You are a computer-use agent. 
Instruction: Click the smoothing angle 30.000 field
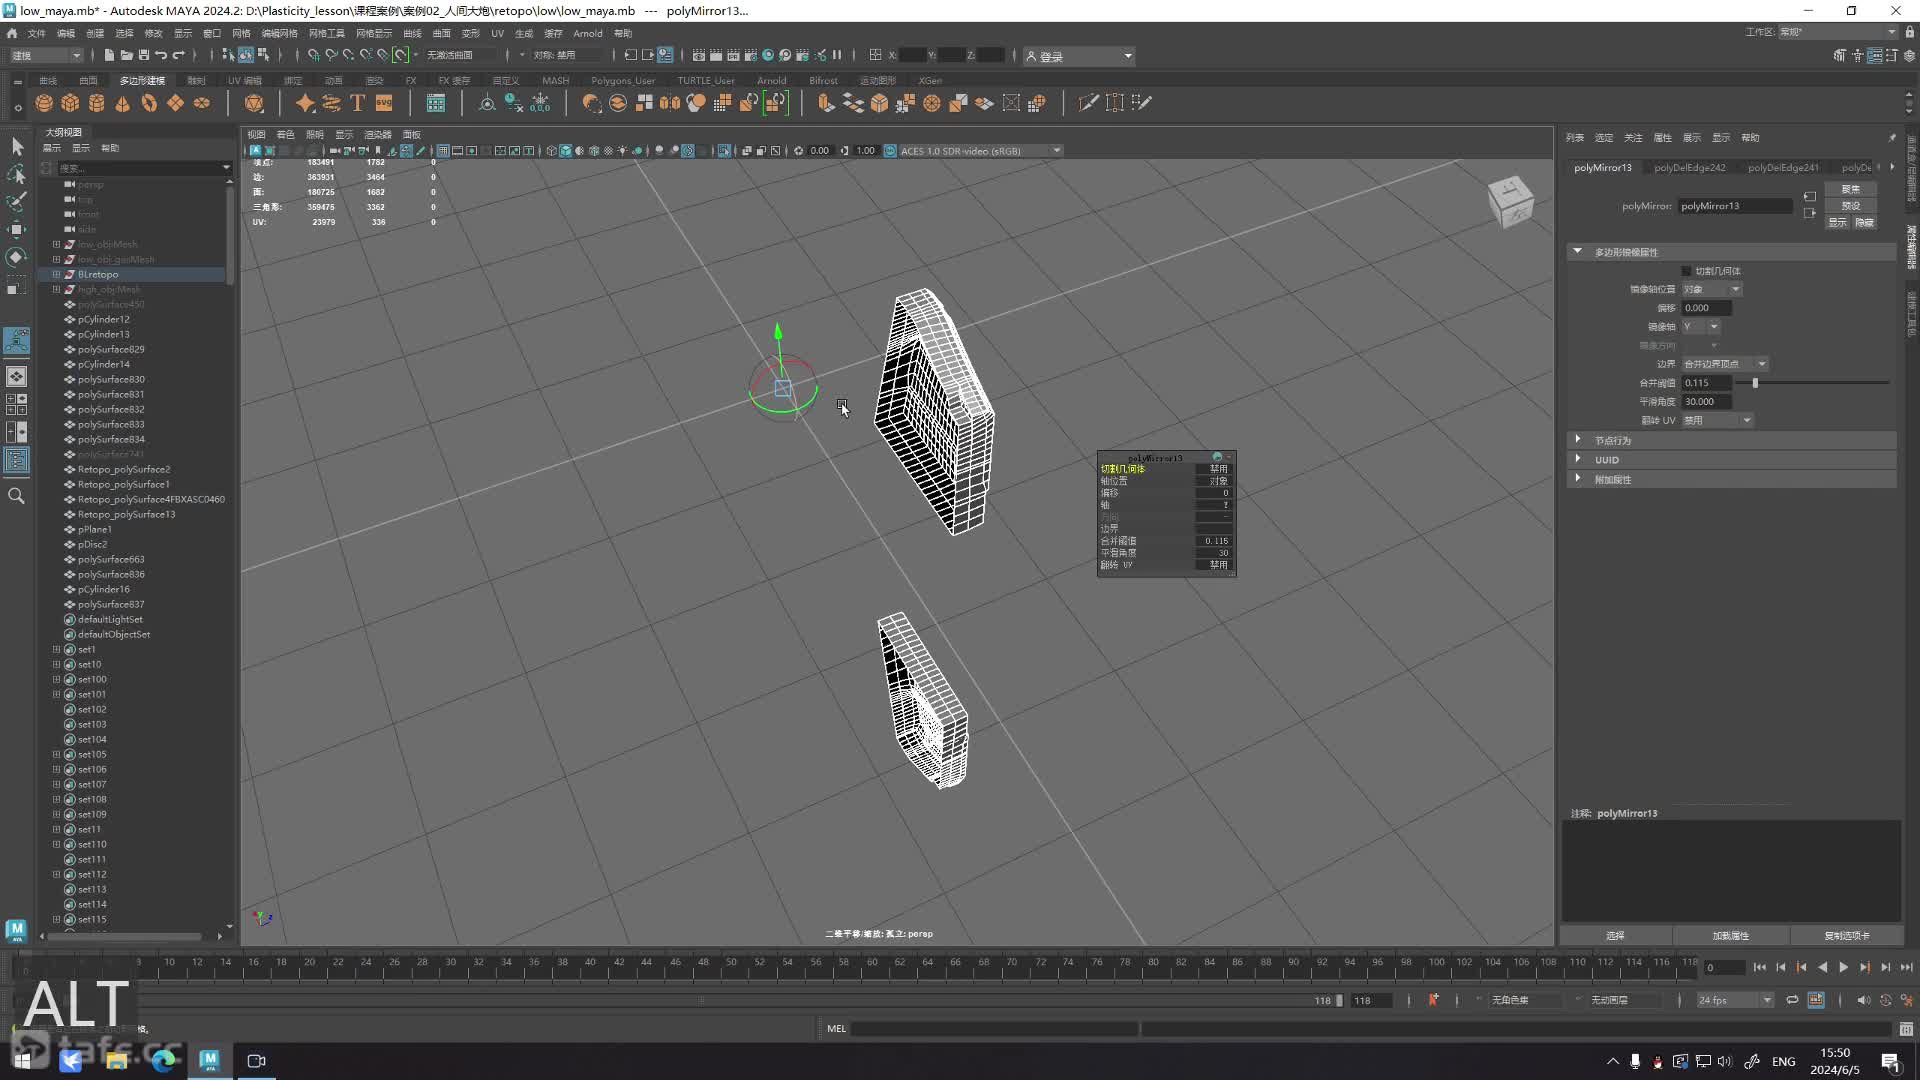(x=1706, y=402)
